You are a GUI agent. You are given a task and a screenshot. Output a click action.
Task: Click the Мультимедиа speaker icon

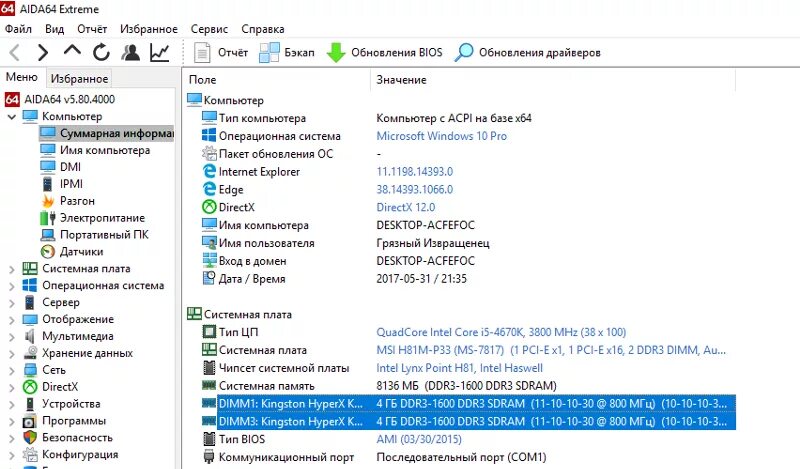click(x=30, y=336)
